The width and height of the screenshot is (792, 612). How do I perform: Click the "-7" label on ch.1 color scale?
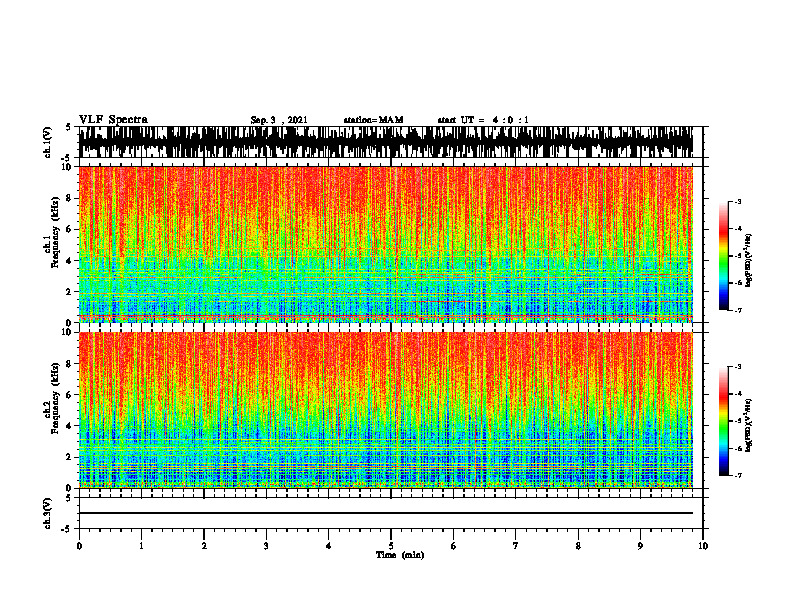click(x=738, y=310)
